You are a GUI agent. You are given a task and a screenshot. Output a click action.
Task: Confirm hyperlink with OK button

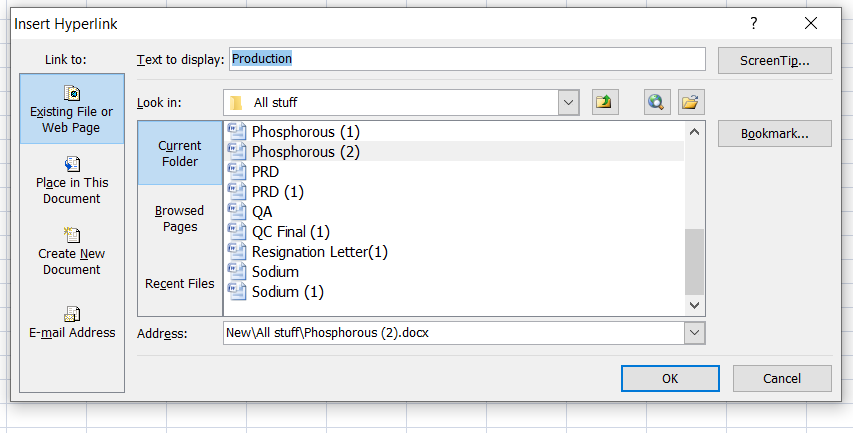click(x=670, y=378)
